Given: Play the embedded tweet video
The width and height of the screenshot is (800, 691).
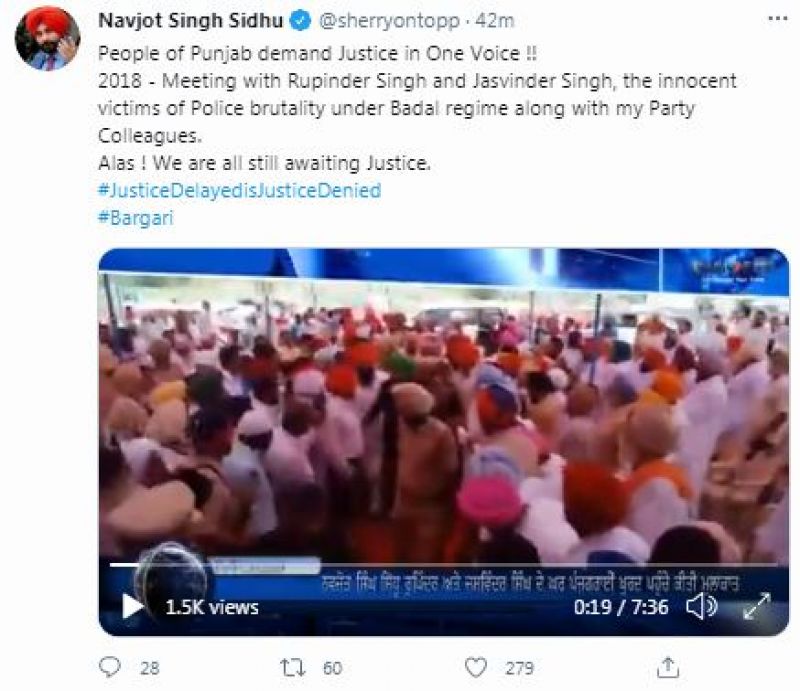Looking at the screenshot, I should point(132,606).
